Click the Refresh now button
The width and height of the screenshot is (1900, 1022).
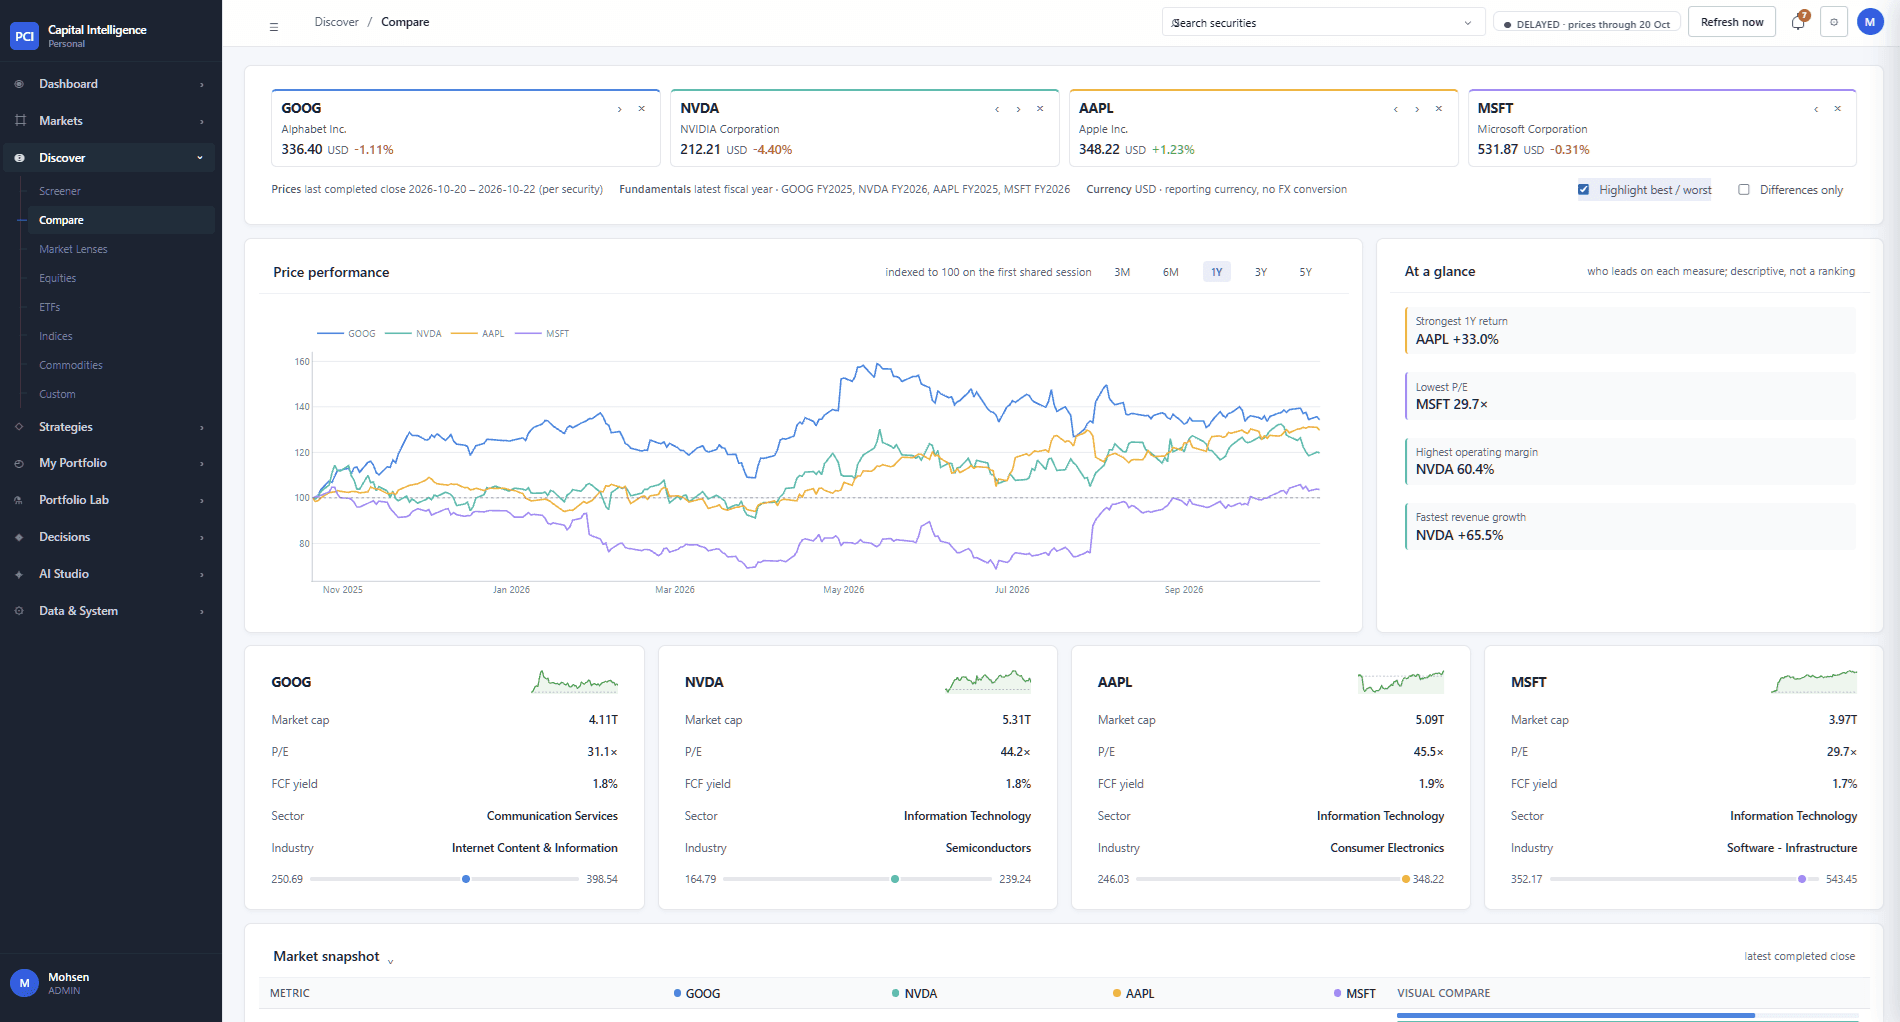click(x=1732, y=22)
